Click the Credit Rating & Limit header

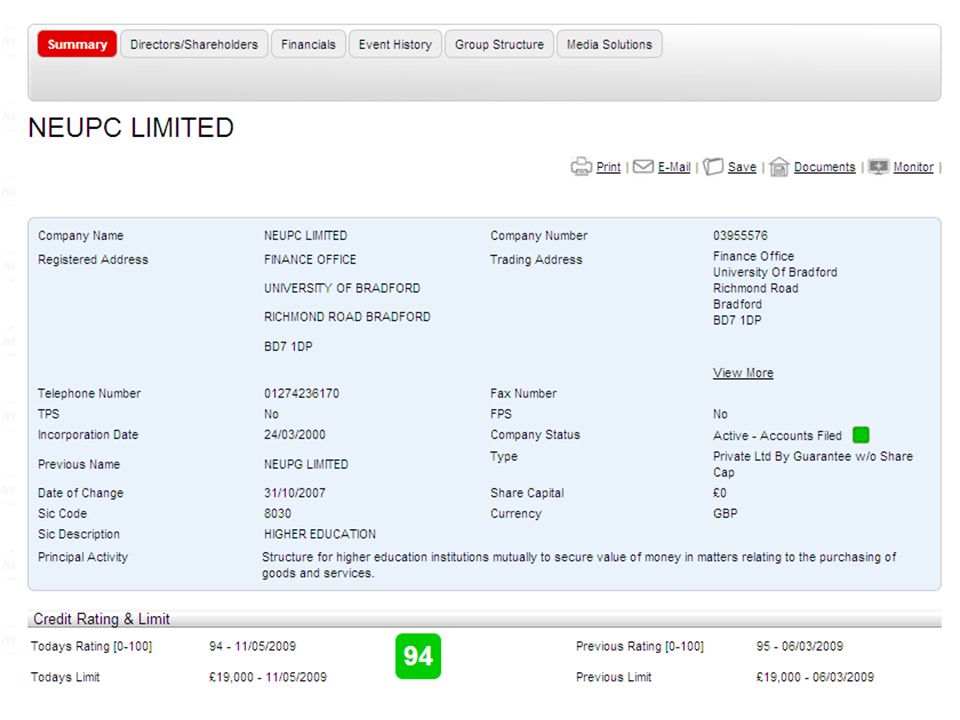(102, 619)
